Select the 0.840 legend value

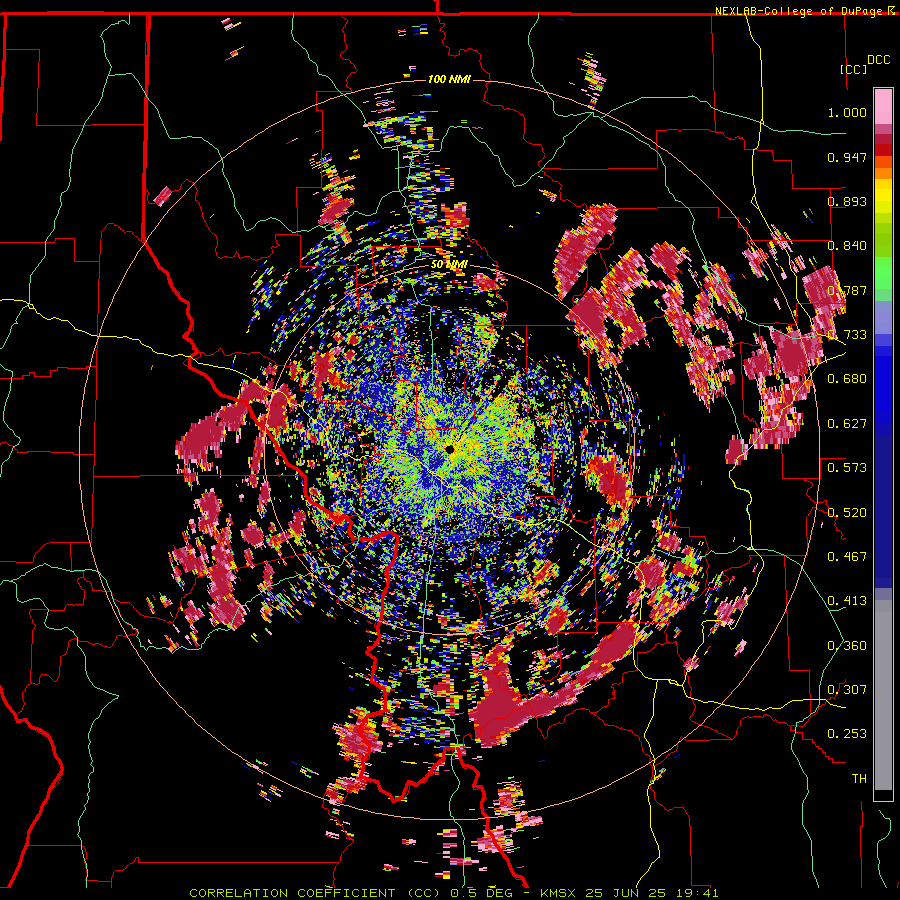point(847,246)
